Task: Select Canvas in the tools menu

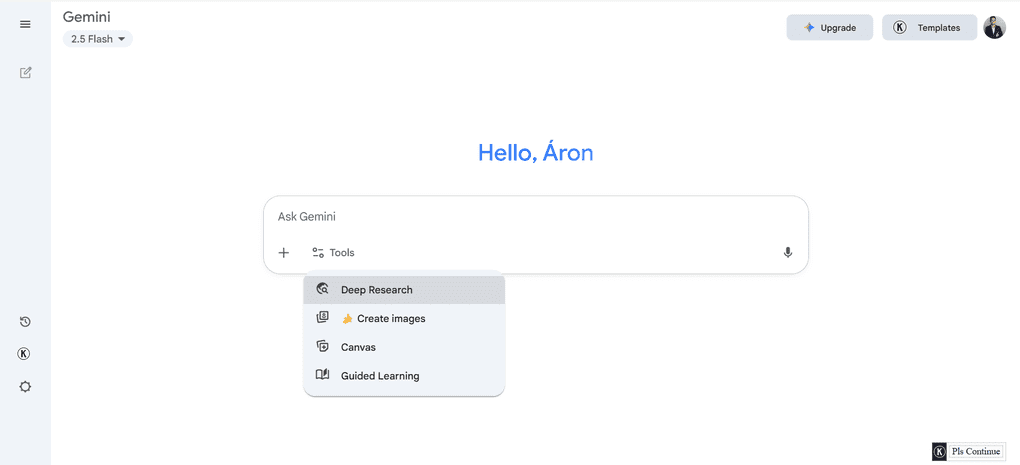Action: click(x=358, y=347)
